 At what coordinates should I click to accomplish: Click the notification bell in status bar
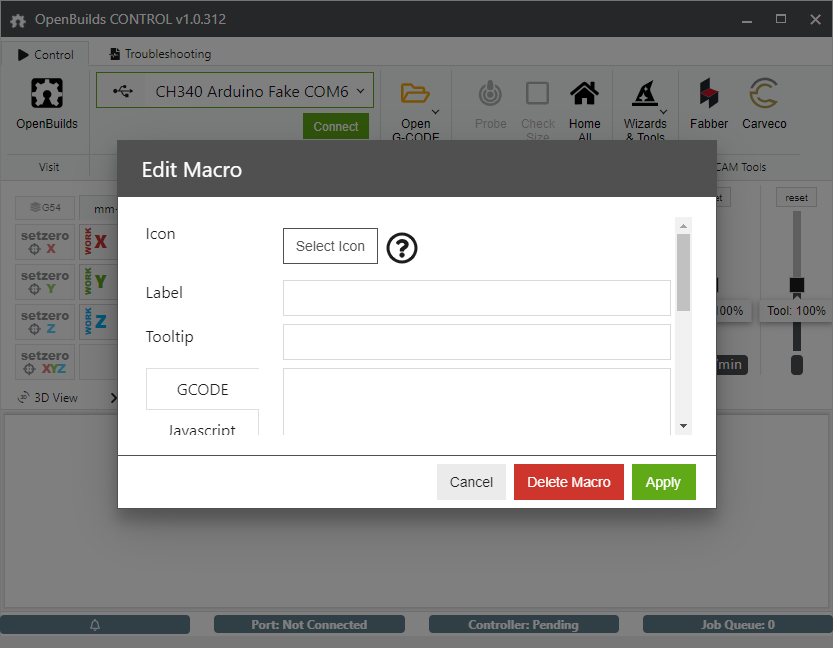tap(96, 625)
